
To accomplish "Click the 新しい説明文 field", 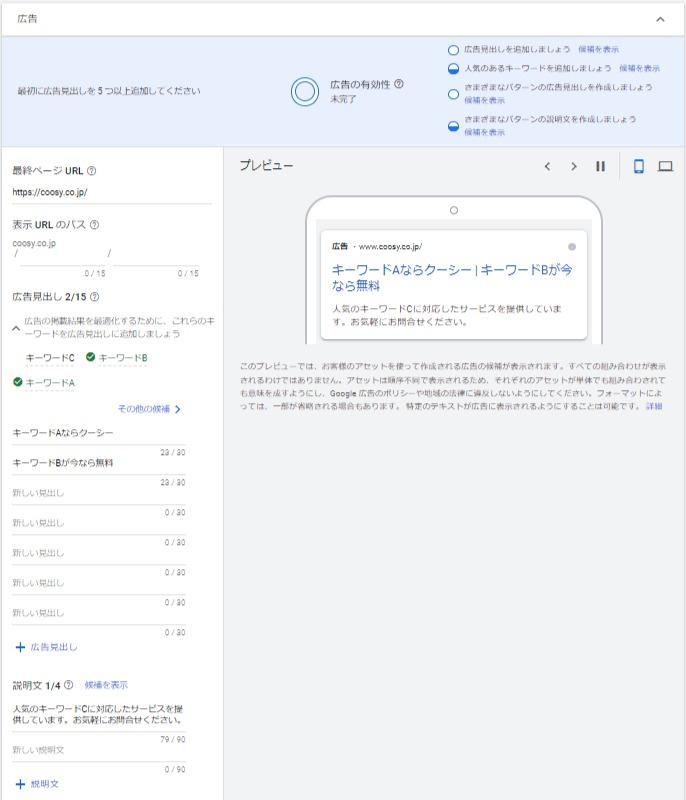I will click(x=98, y=750).
